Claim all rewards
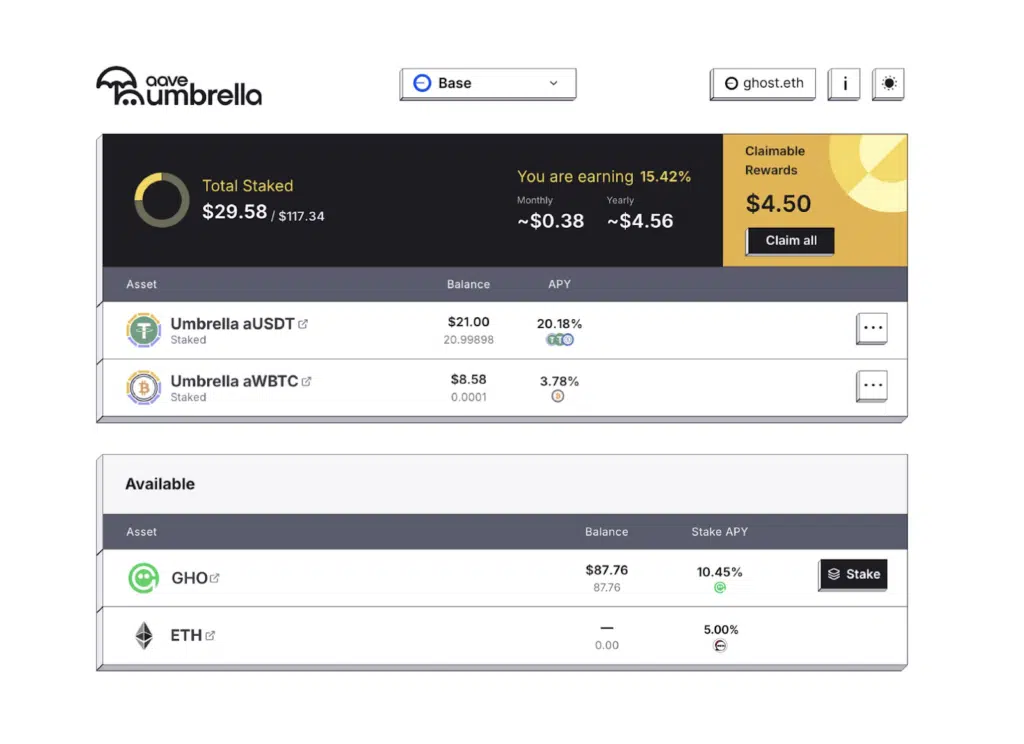 tap(790, 241)
